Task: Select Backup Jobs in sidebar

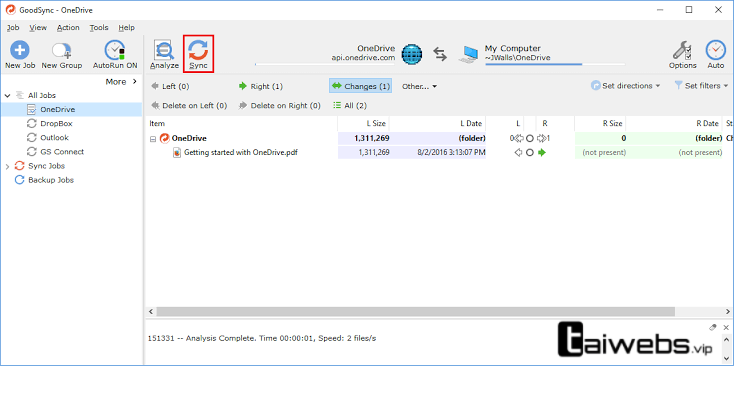Action: click(x=50, y=180)
